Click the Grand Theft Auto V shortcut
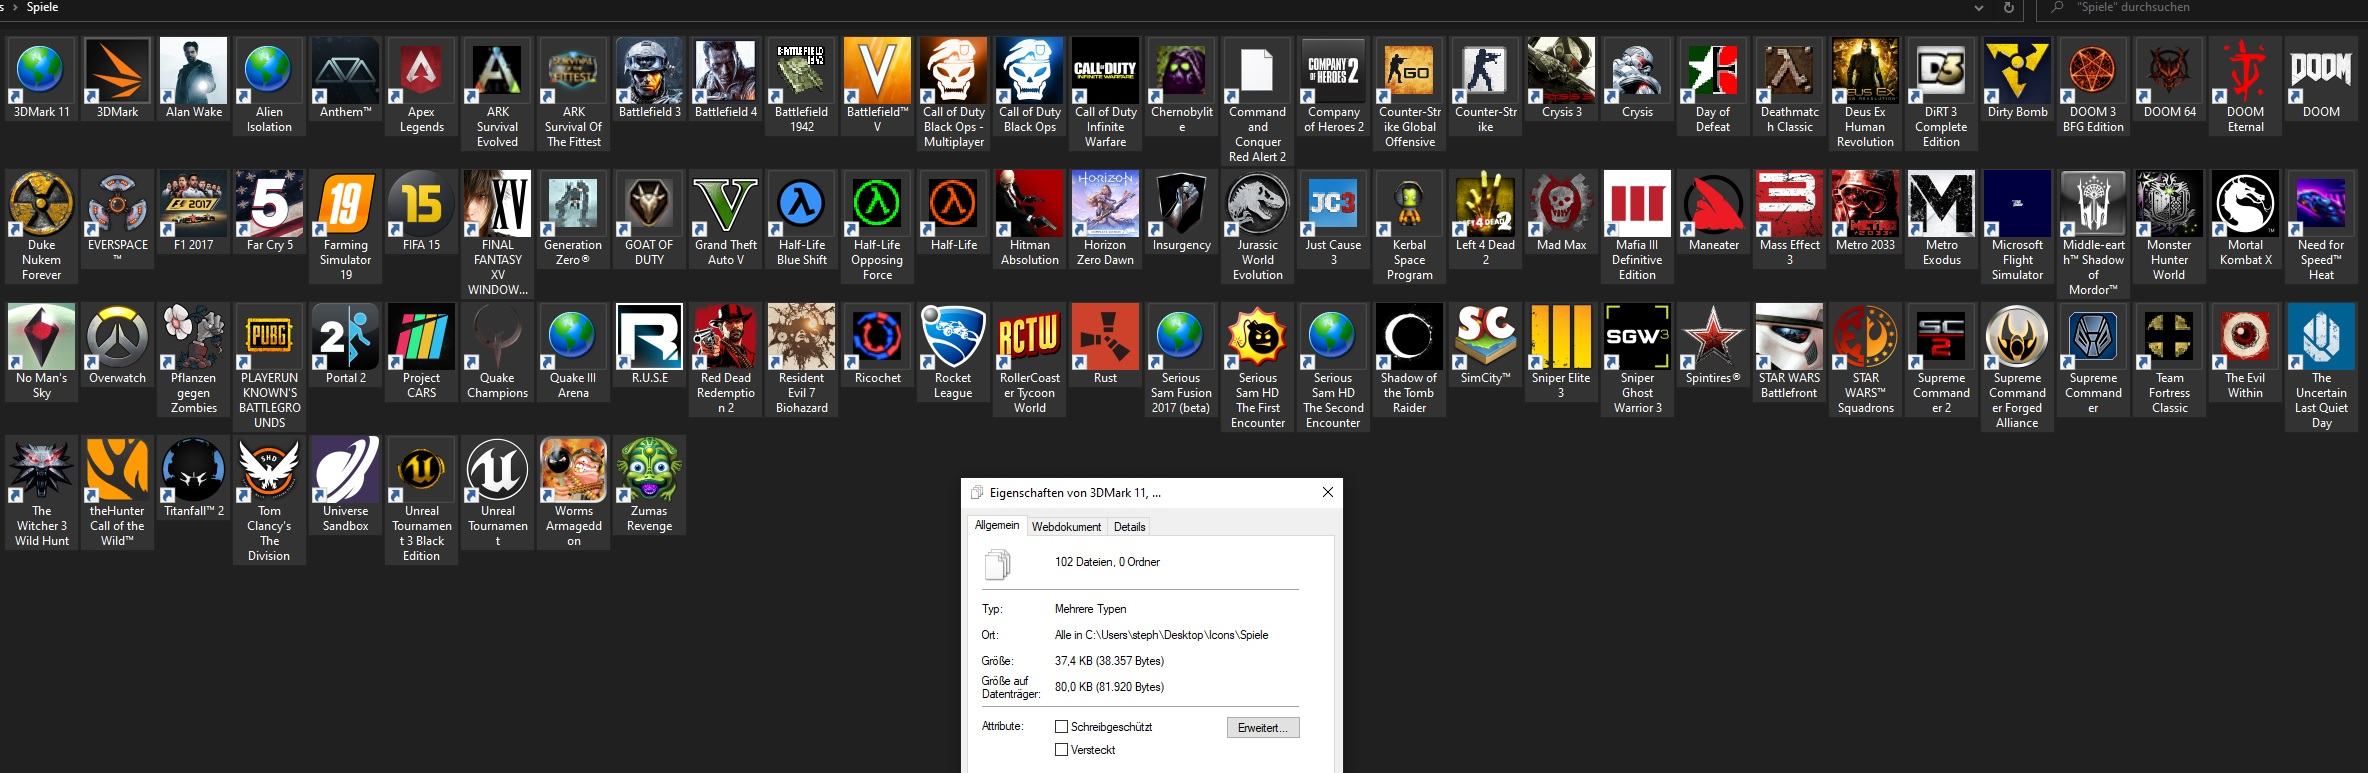The width and height of the screenshot is (2368, 773). pyautogui.click(x=725, y=220)
